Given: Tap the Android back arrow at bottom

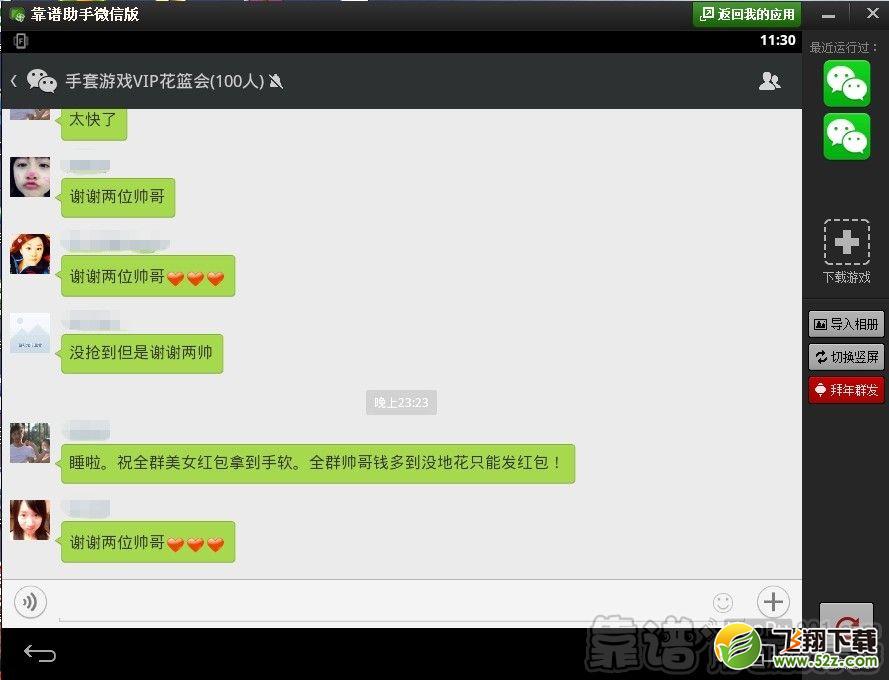Looking at the screenshot, I should pyautogui.click(x=40, y=653).
